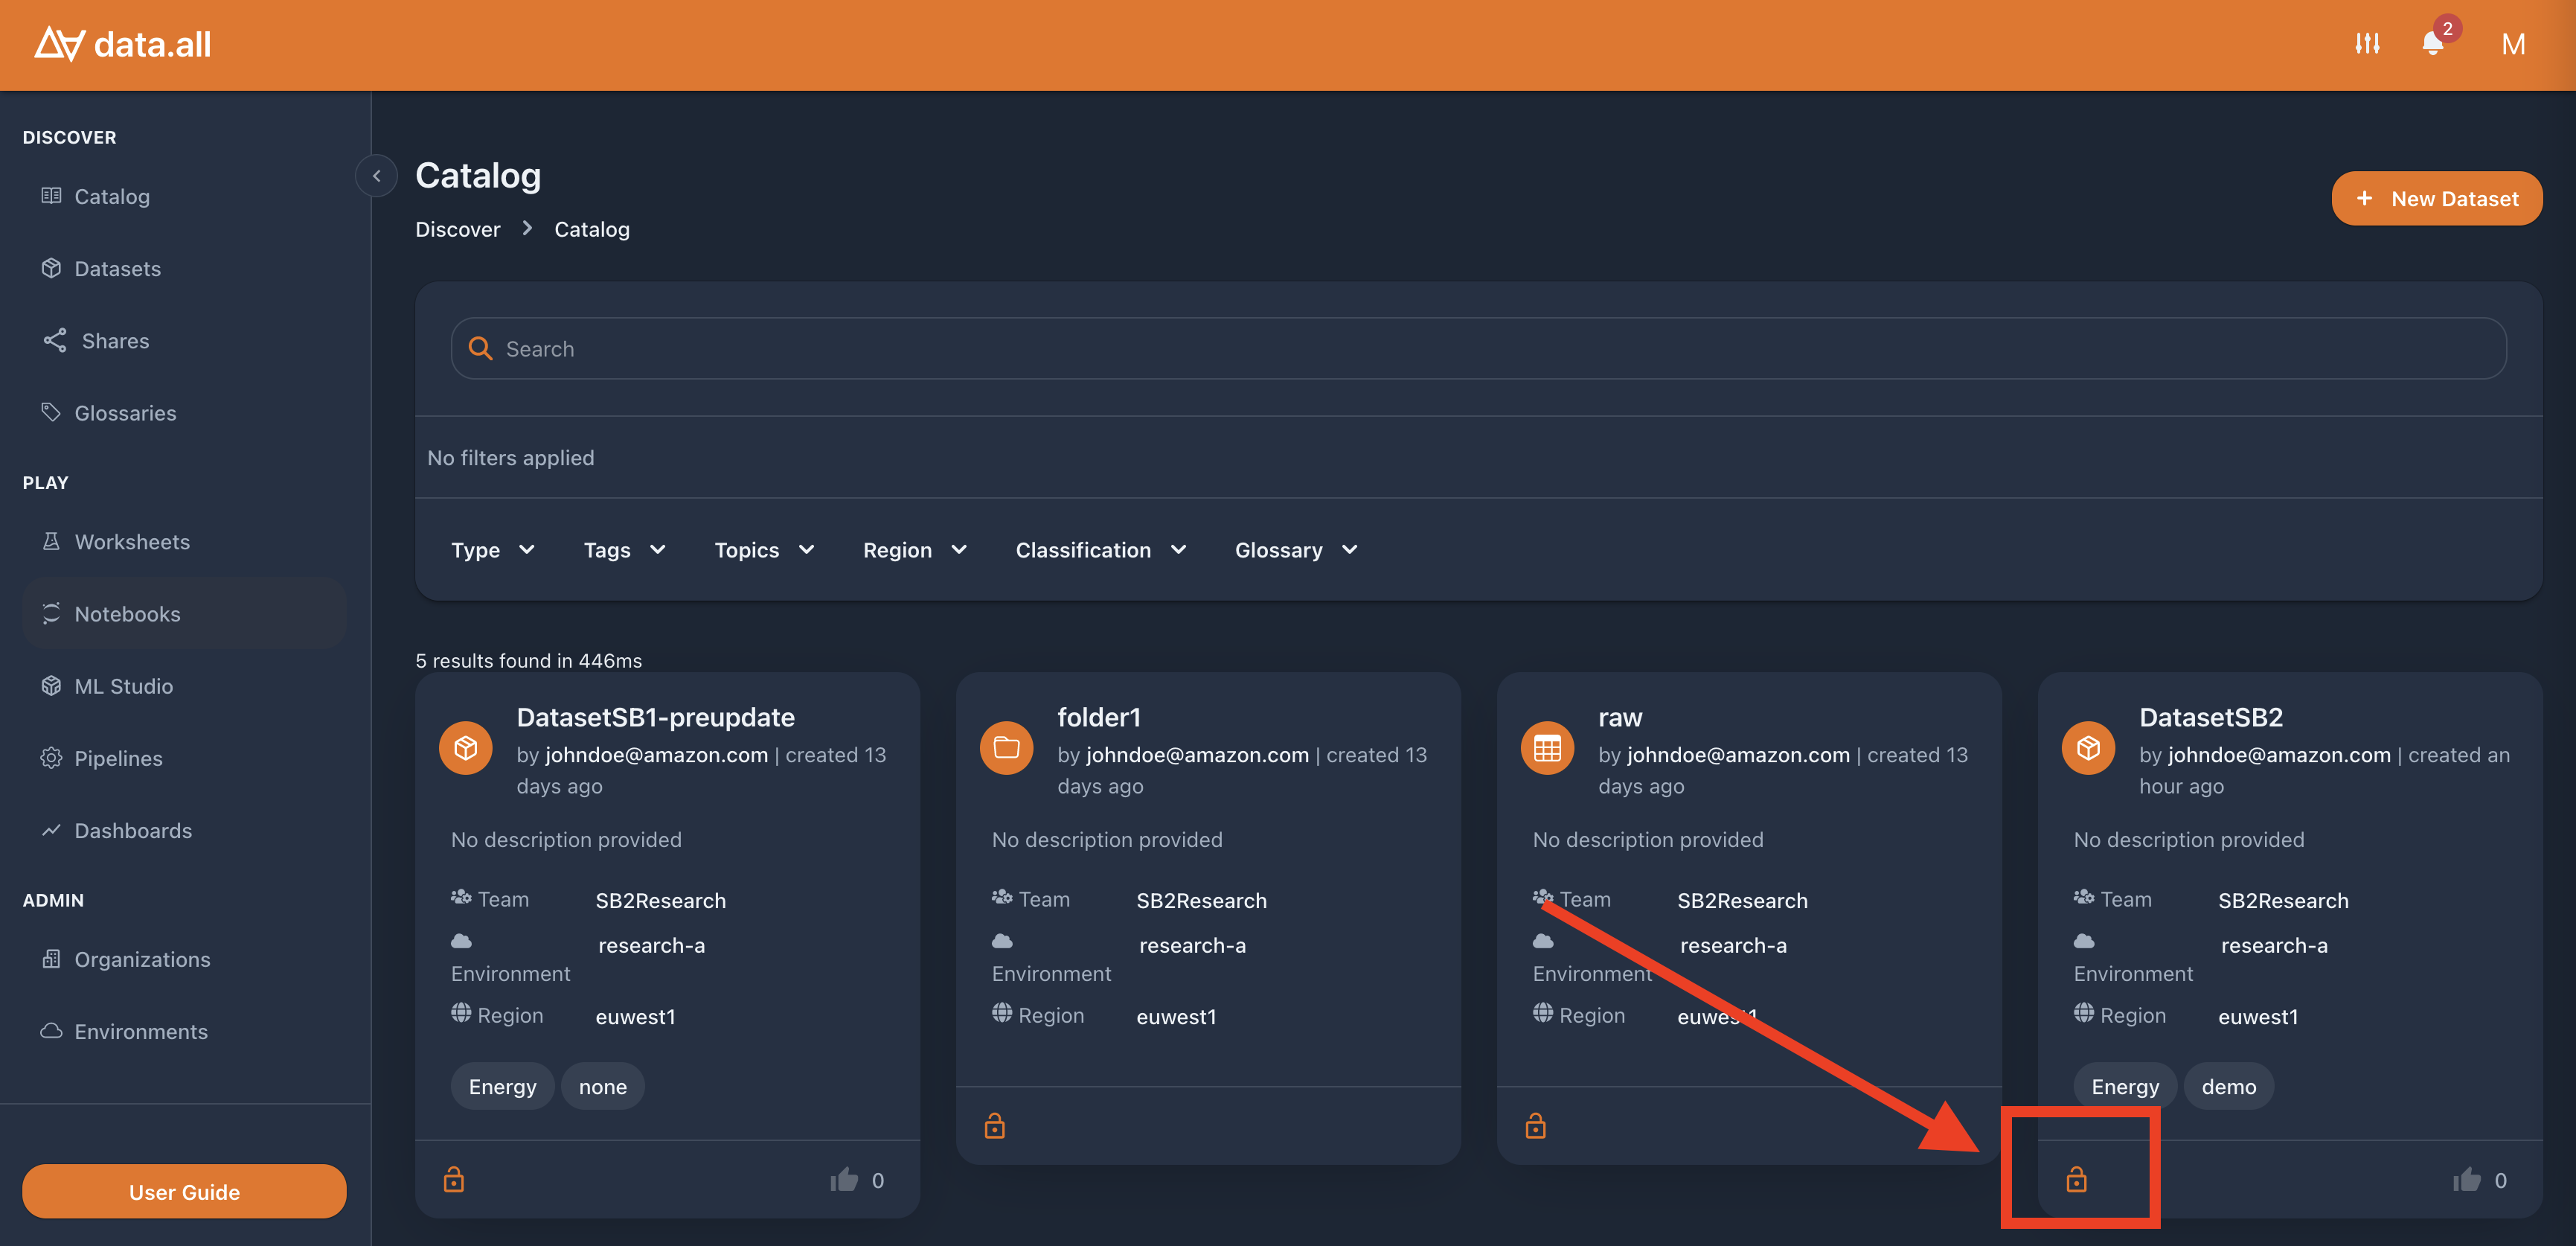The height and width of the screenshot is (1246, 2576).
Task: Click the data.all logo
Action: pos(123,44)
